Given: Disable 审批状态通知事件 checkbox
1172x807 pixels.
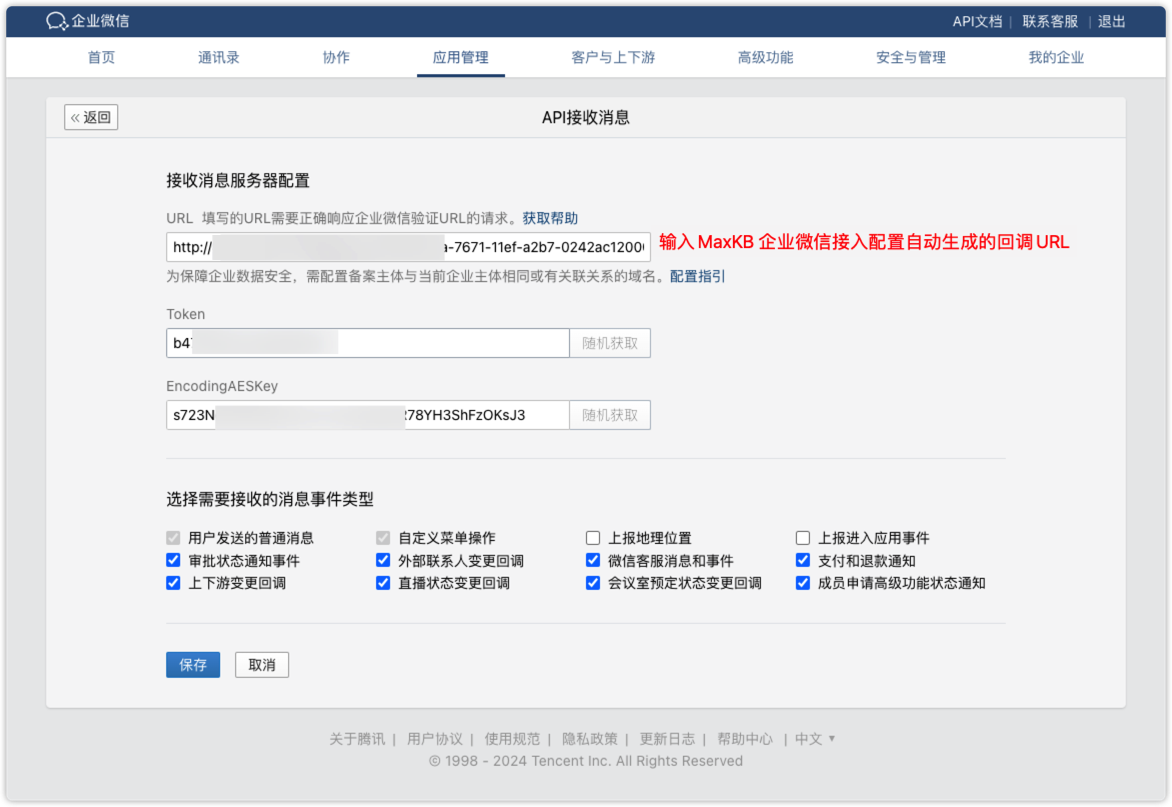Looking at the screenshot, I should pyautogui.click(x=173, y=560).
